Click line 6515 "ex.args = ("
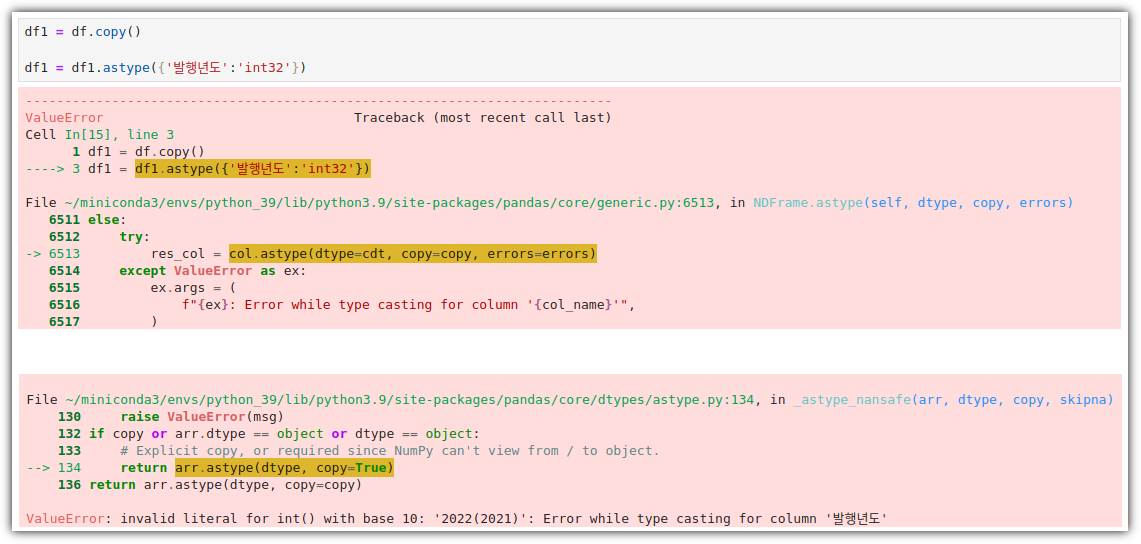1141x544 pixels. [142, 288]
